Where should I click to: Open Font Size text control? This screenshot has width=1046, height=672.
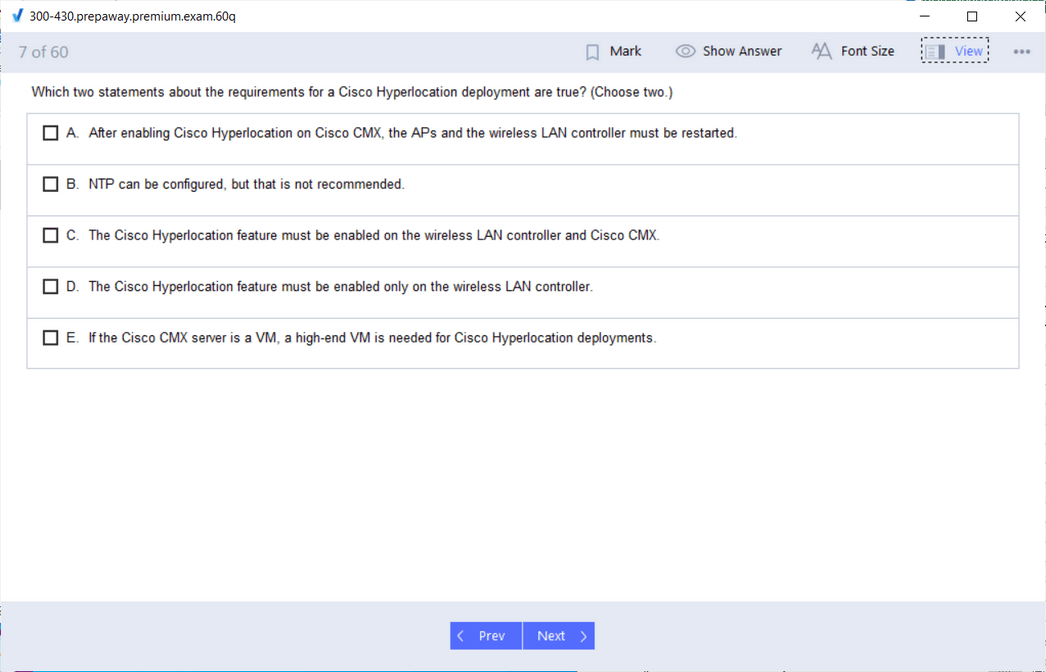867,51
